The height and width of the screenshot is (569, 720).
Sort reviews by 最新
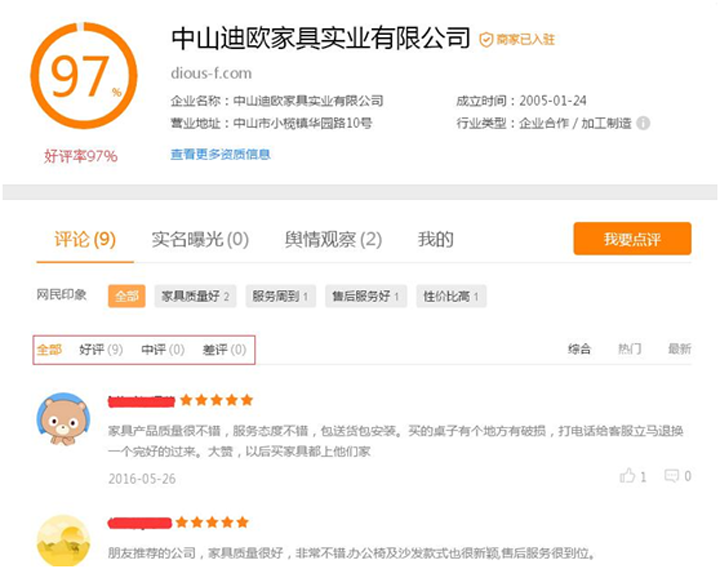(680, 349)
